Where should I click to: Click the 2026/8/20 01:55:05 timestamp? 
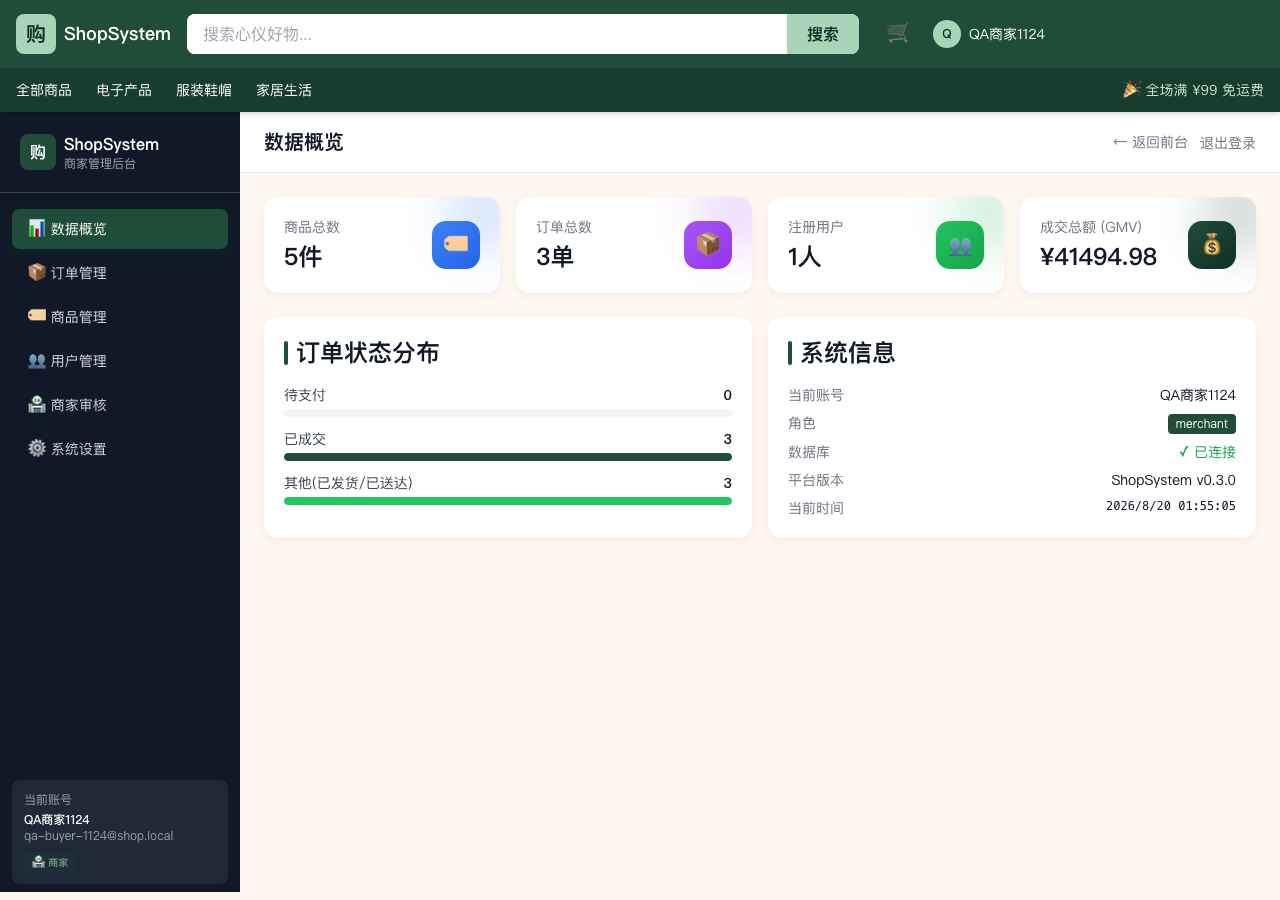[1171, 506]
